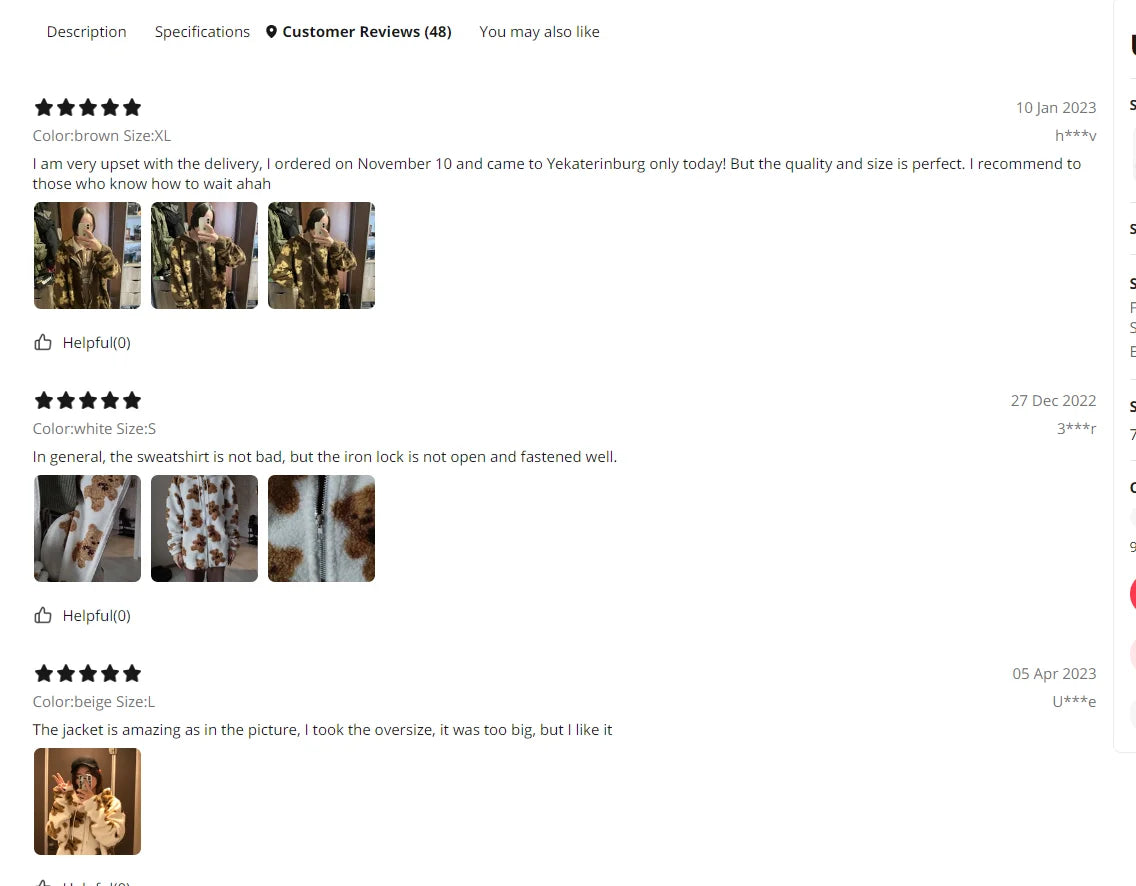Mark white size S review as Helpful

click(x=83, y=615)
